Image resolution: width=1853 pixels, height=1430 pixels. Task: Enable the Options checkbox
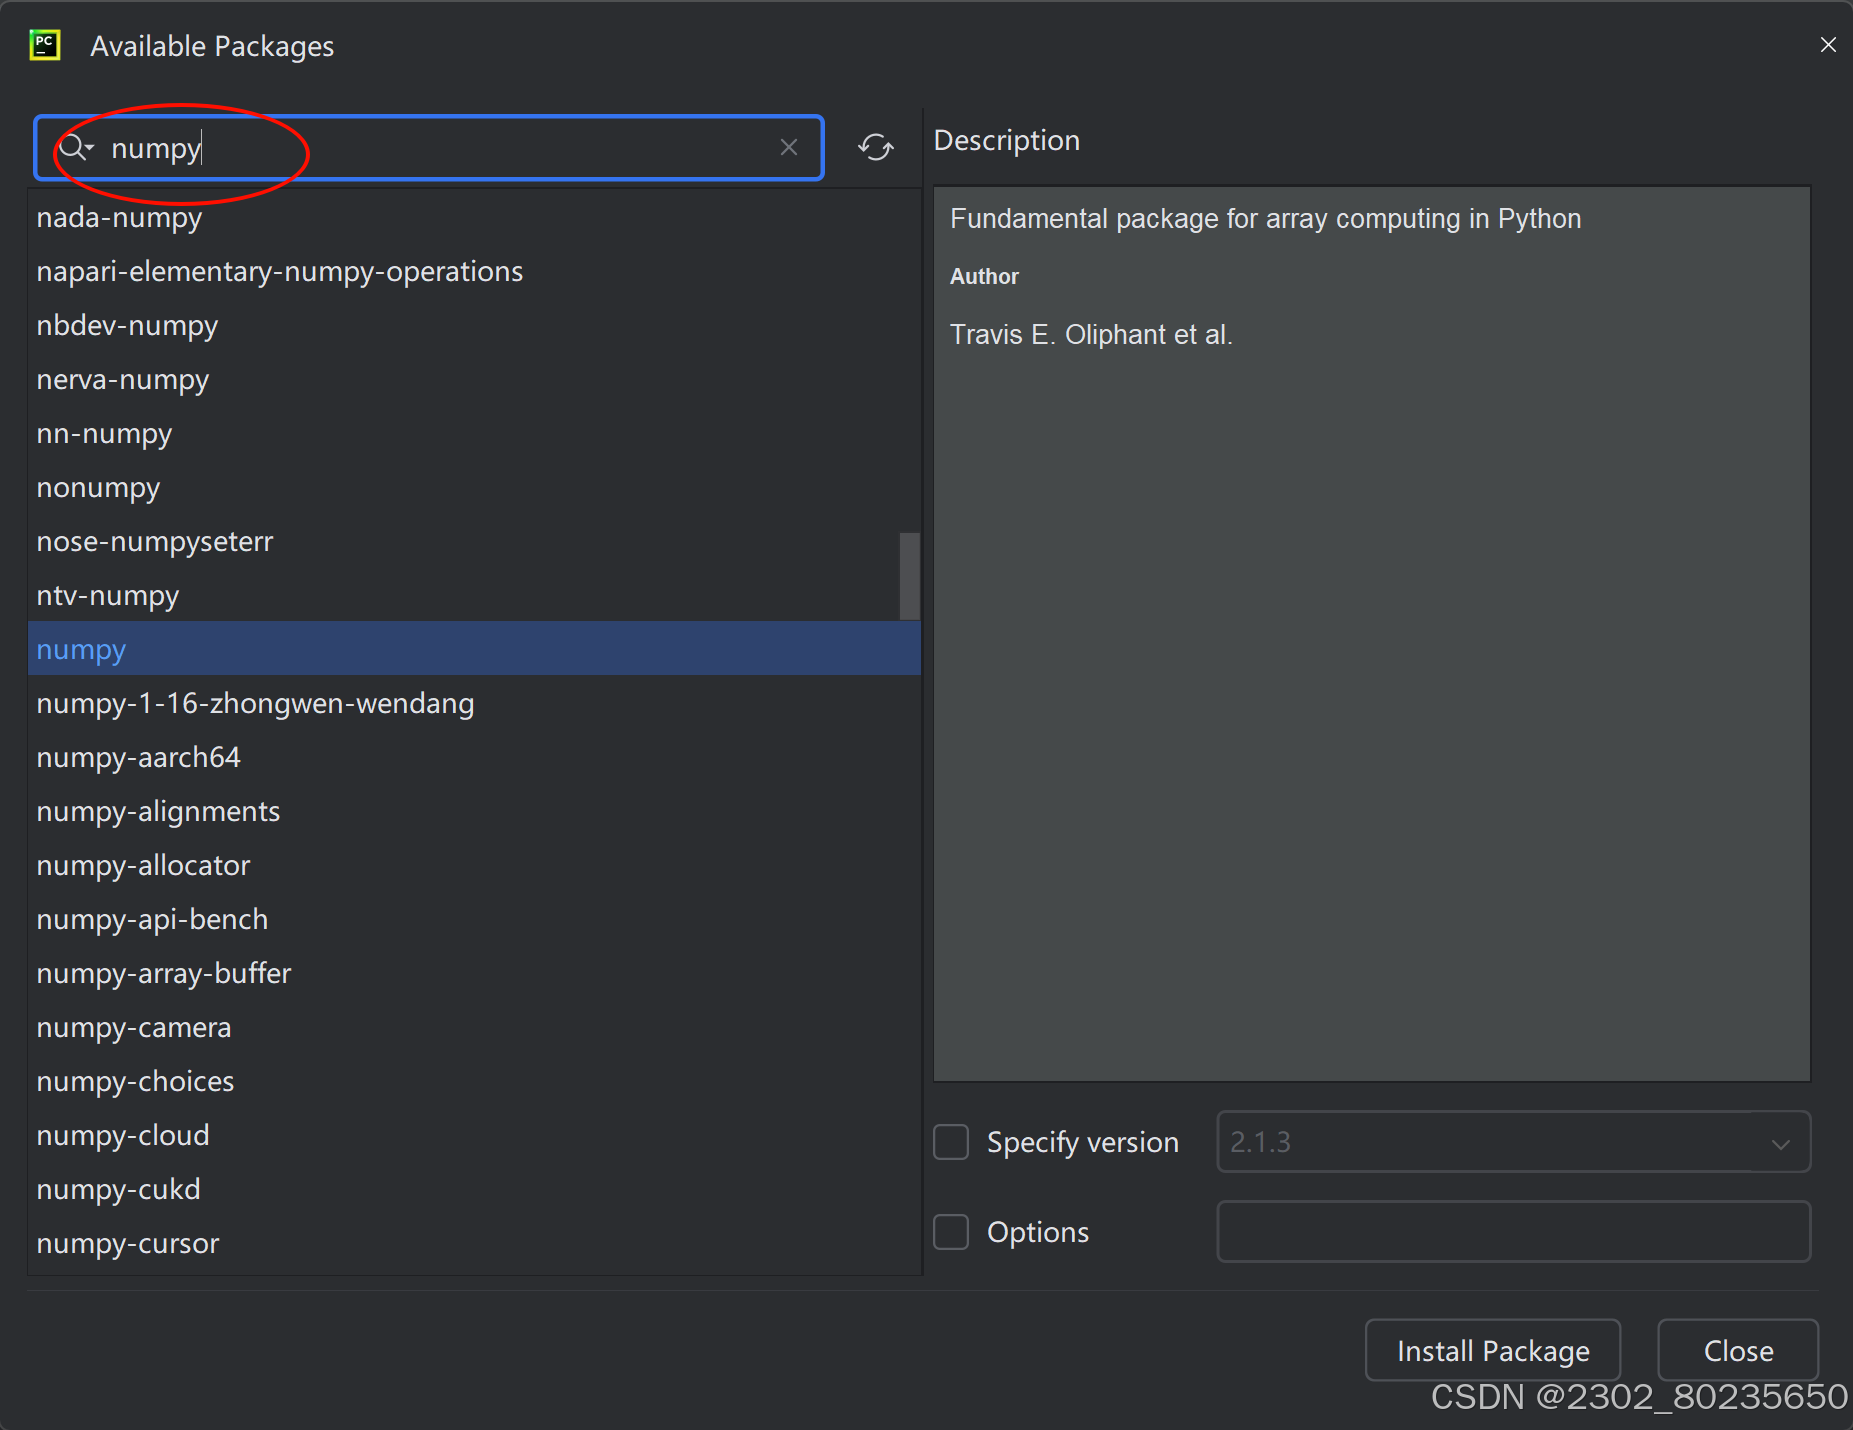click(951, 1232)
